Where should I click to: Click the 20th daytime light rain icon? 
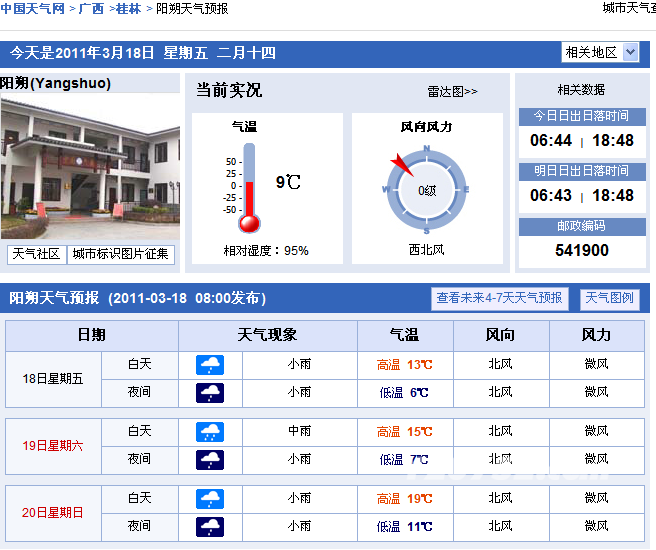(210, 498)
